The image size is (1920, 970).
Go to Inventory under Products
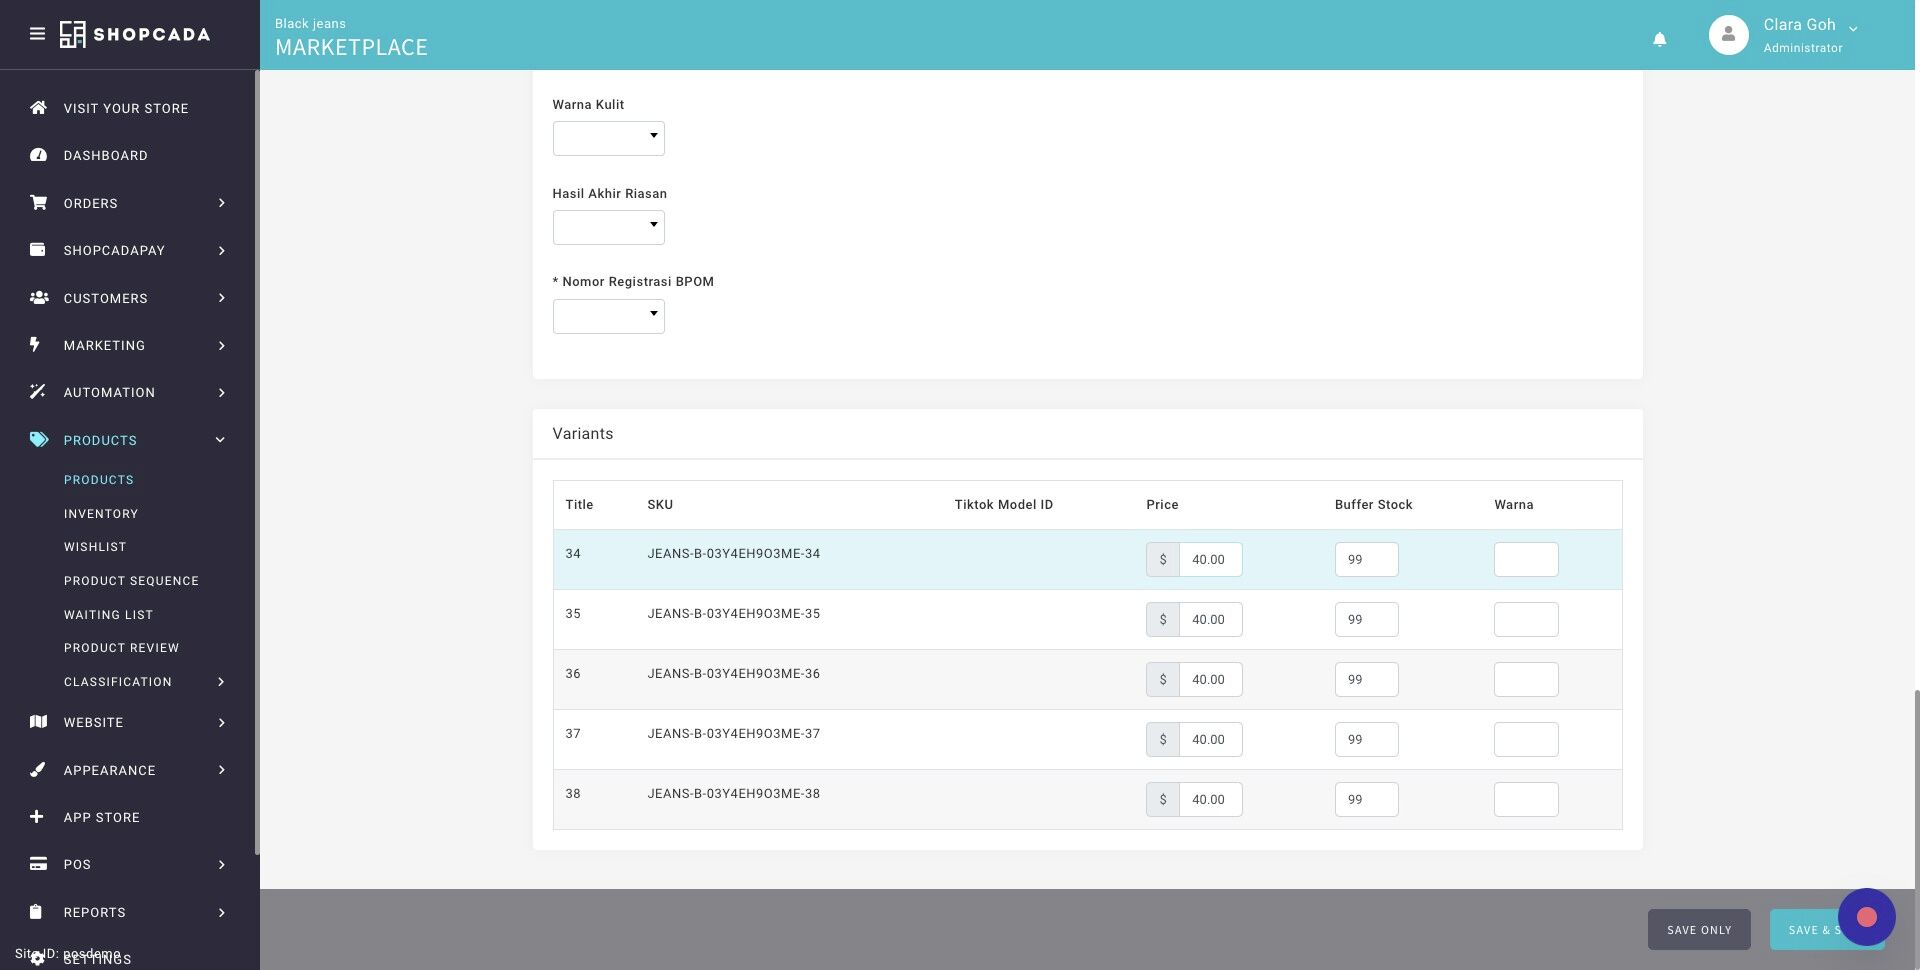coord(101,514)
